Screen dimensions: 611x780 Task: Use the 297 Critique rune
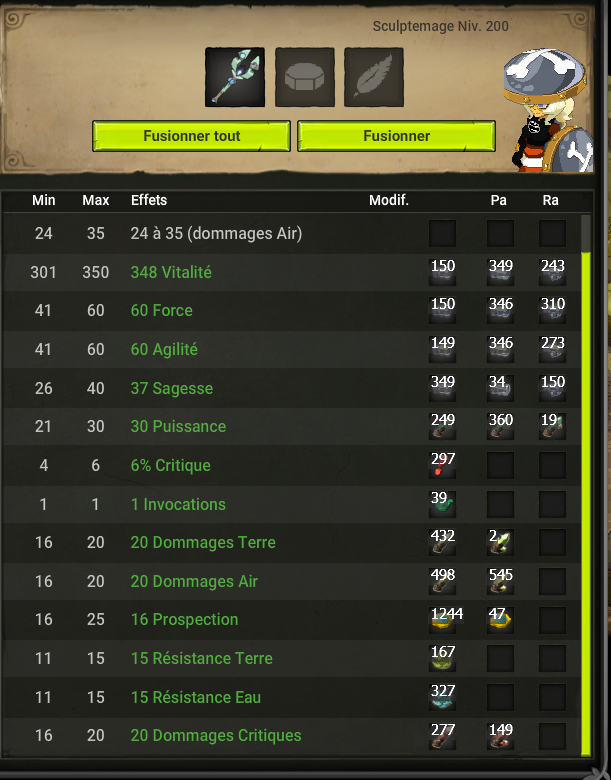pyautogui.click(x=442, y=465)
